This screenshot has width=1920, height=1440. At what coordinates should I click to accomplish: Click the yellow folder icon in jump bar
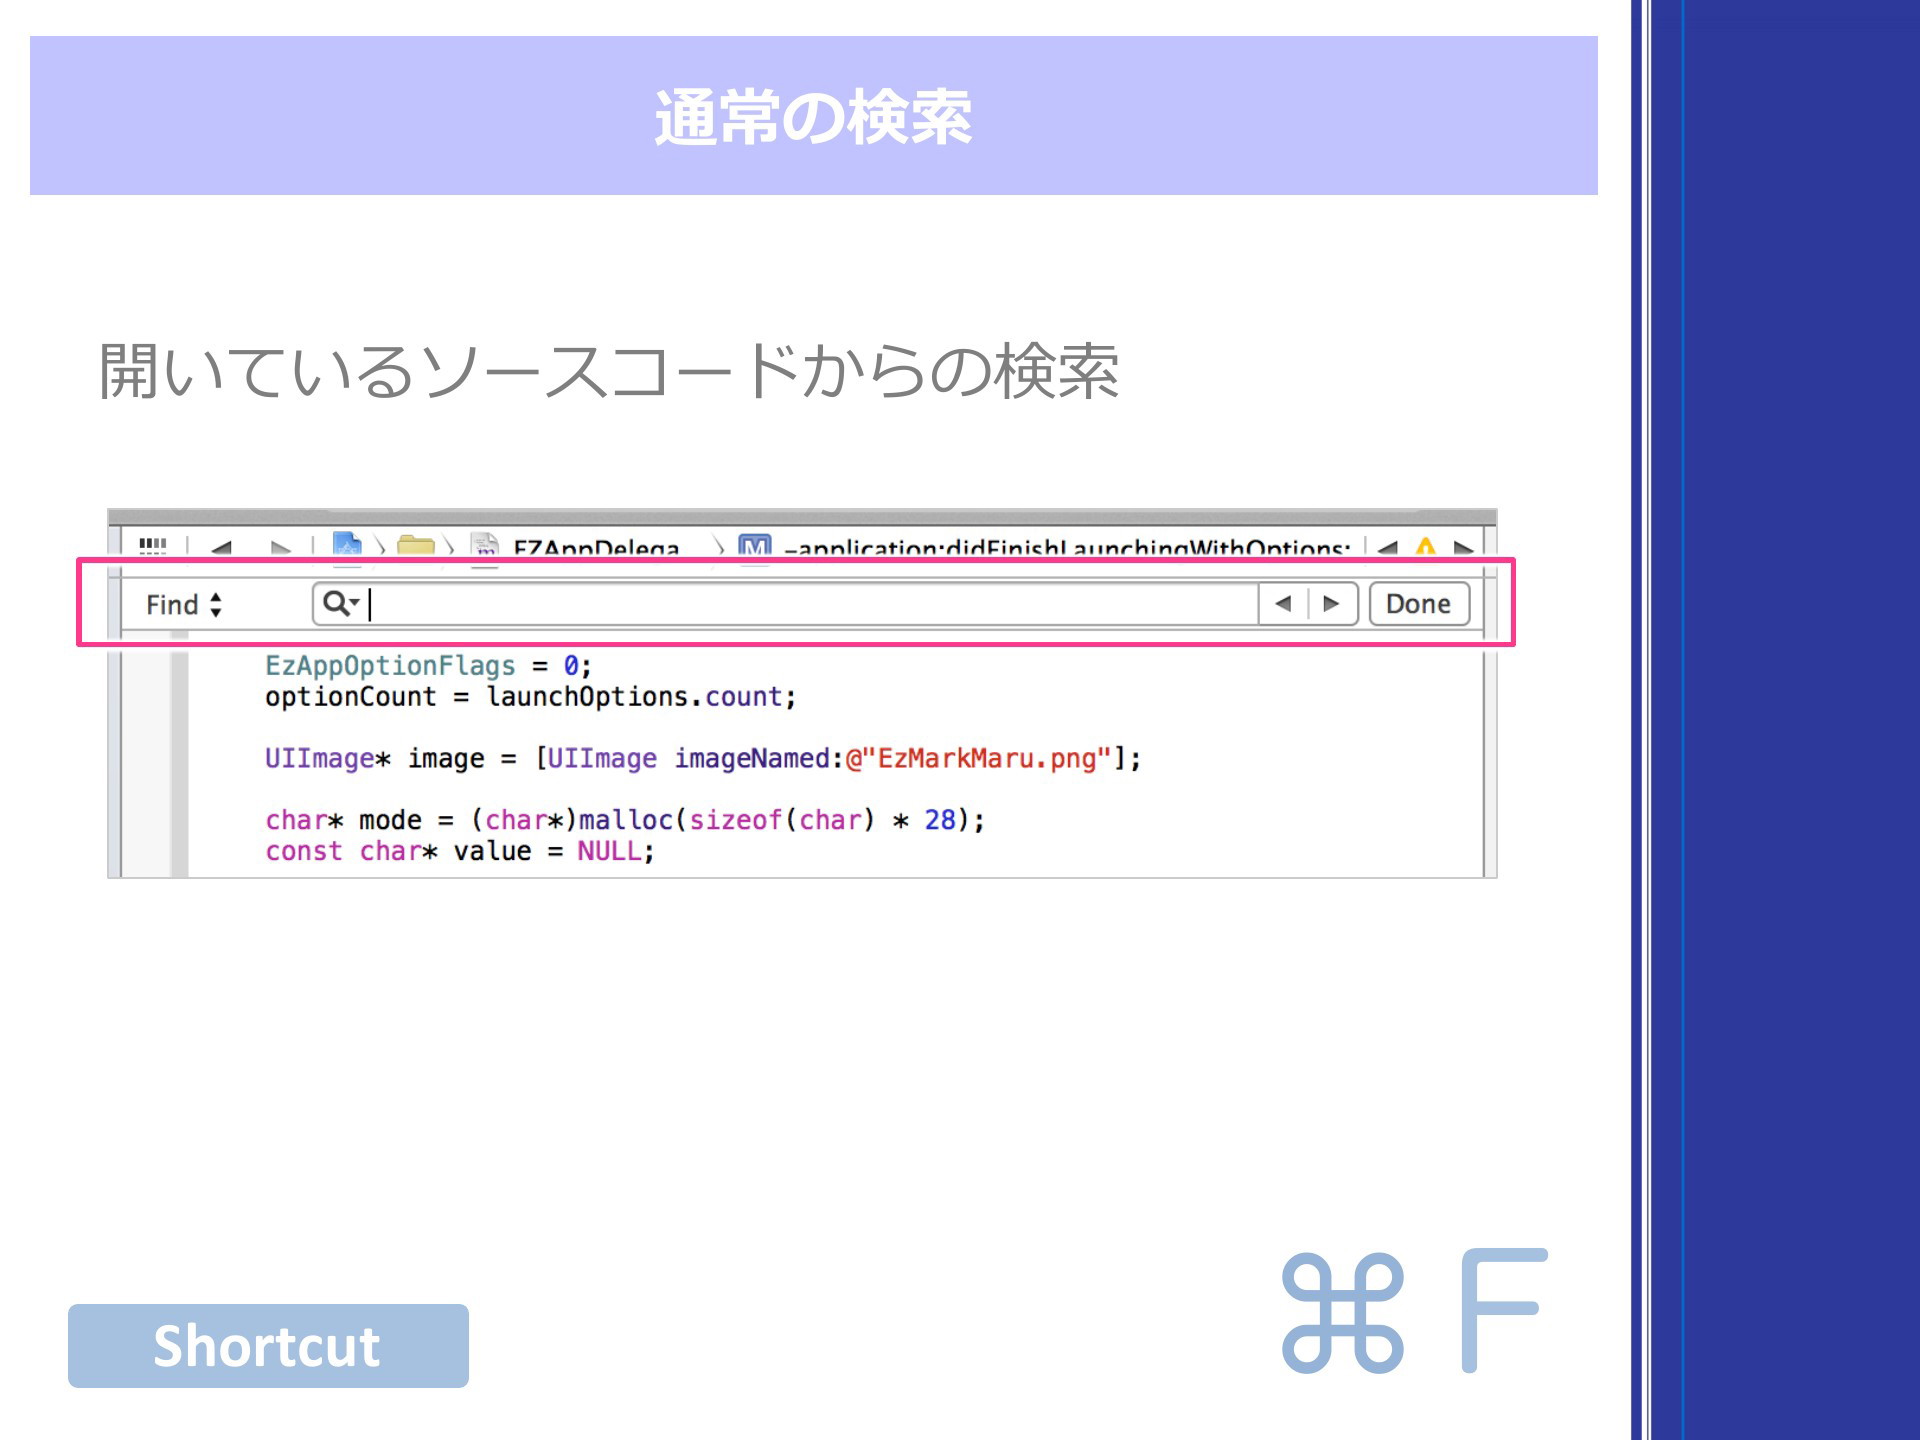click(416, 546)
